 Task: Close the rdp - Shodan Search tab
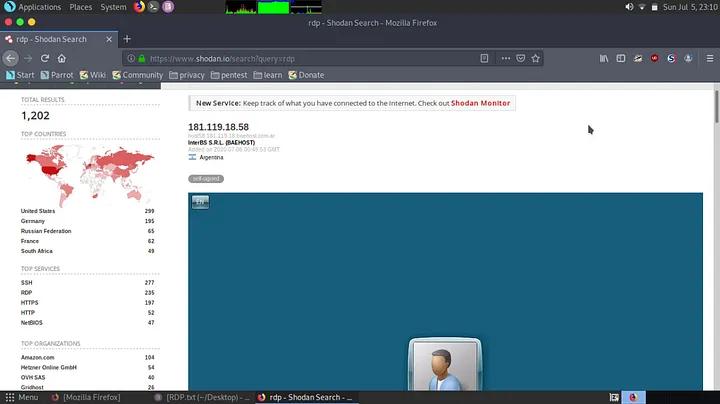(x=109, y=39)
